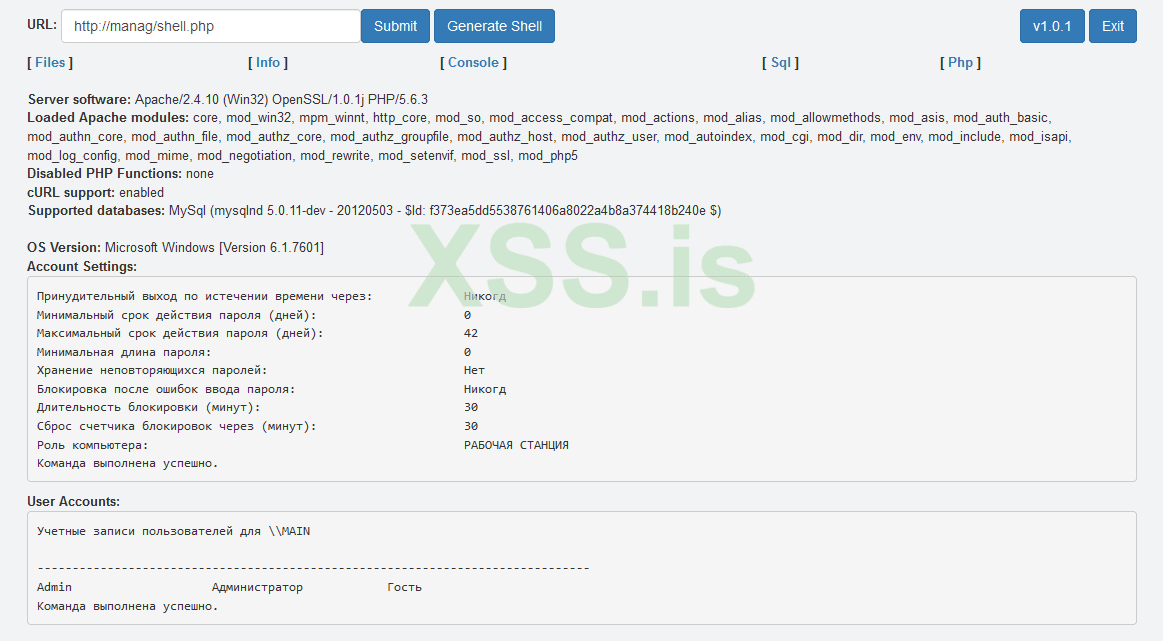Click the 'Максимальный срок действия пароля' row label

coord(180,333)
